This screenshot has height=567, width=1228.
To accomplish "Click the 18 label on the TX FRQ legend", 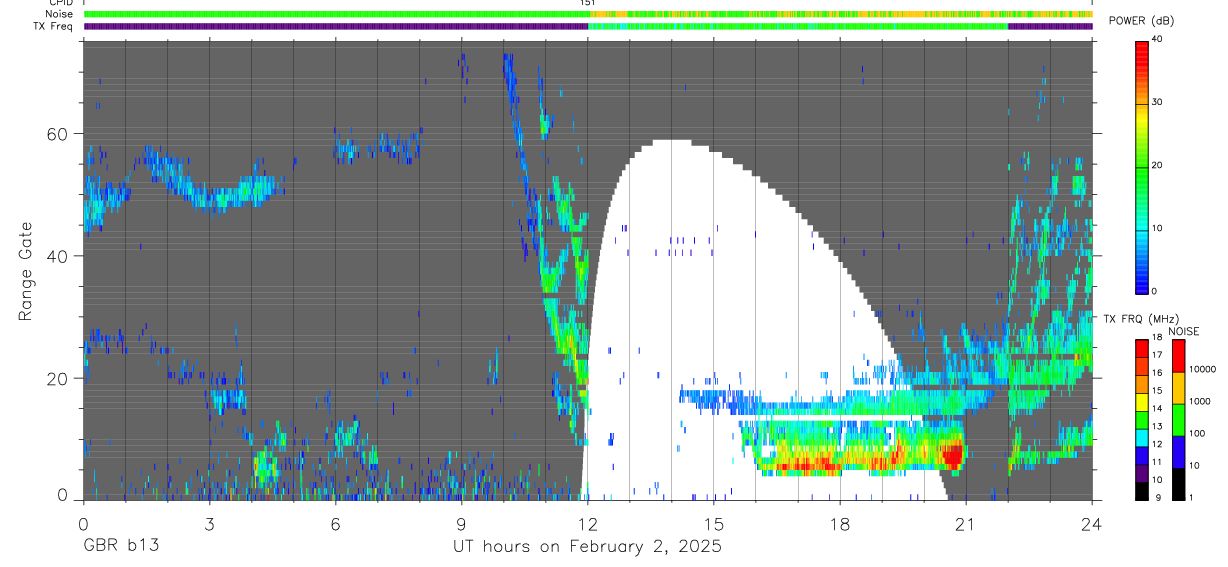I will (x=1157, y=338).
